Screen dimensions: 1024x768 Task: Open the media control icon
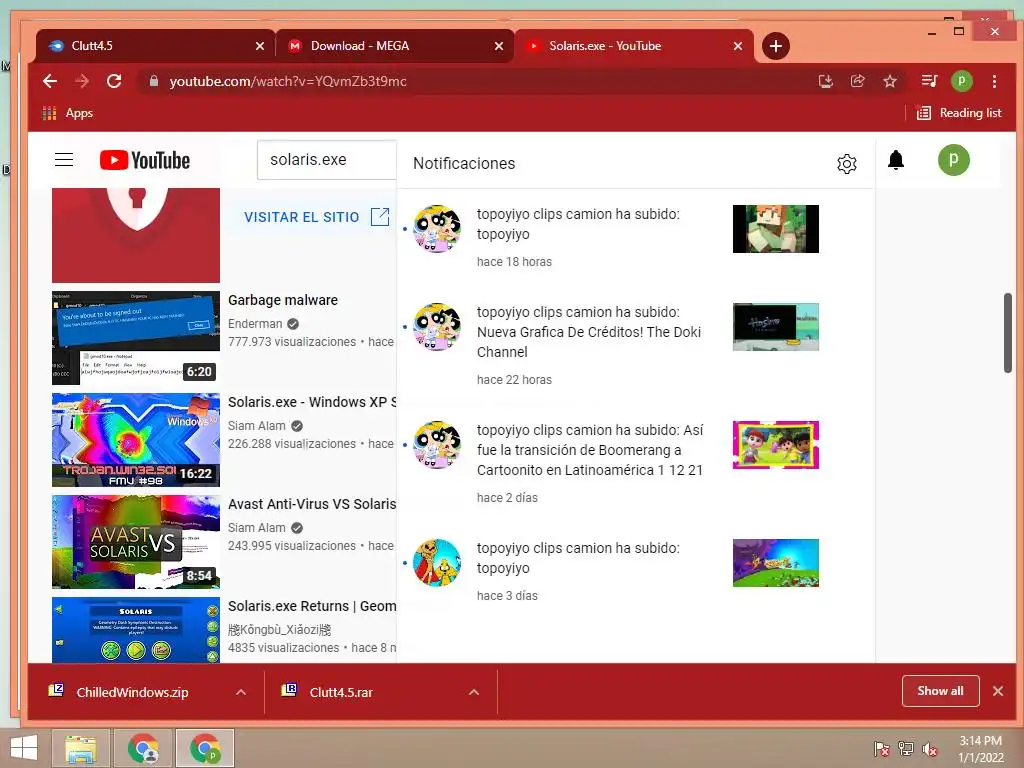929,81
